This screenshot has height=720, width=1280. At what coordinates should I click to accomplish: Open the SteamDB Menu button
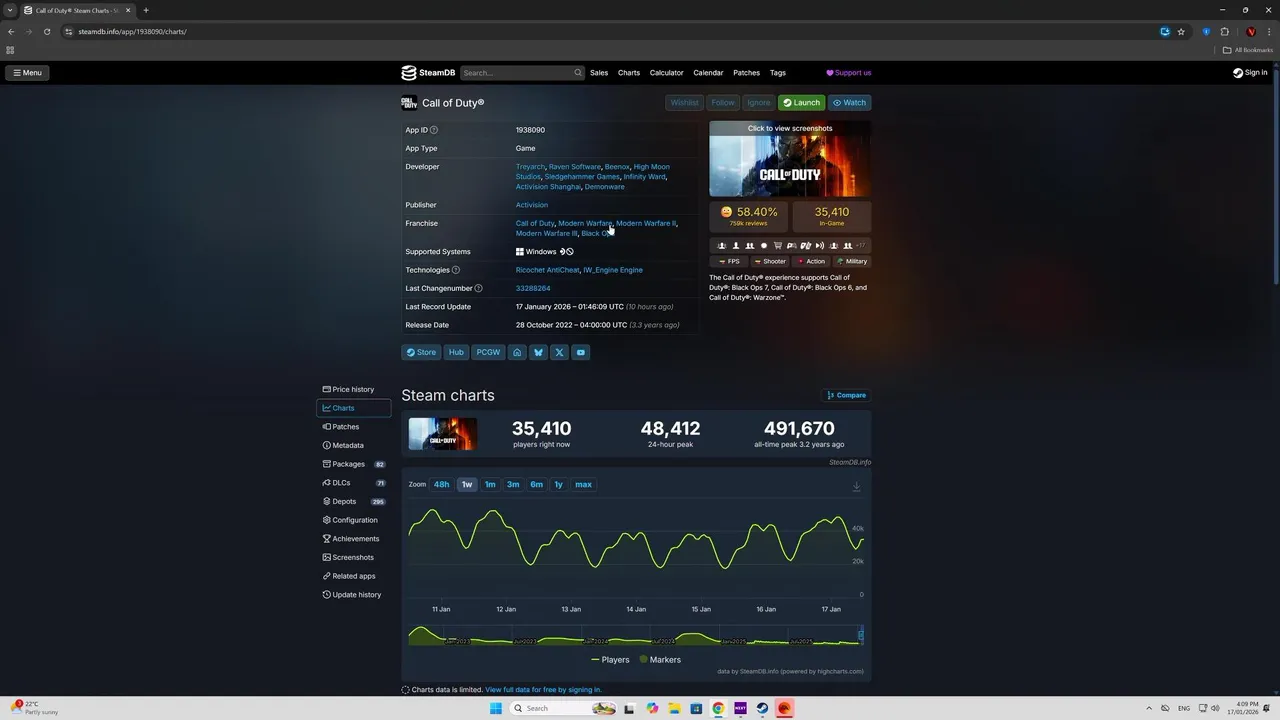click(28, 73)
